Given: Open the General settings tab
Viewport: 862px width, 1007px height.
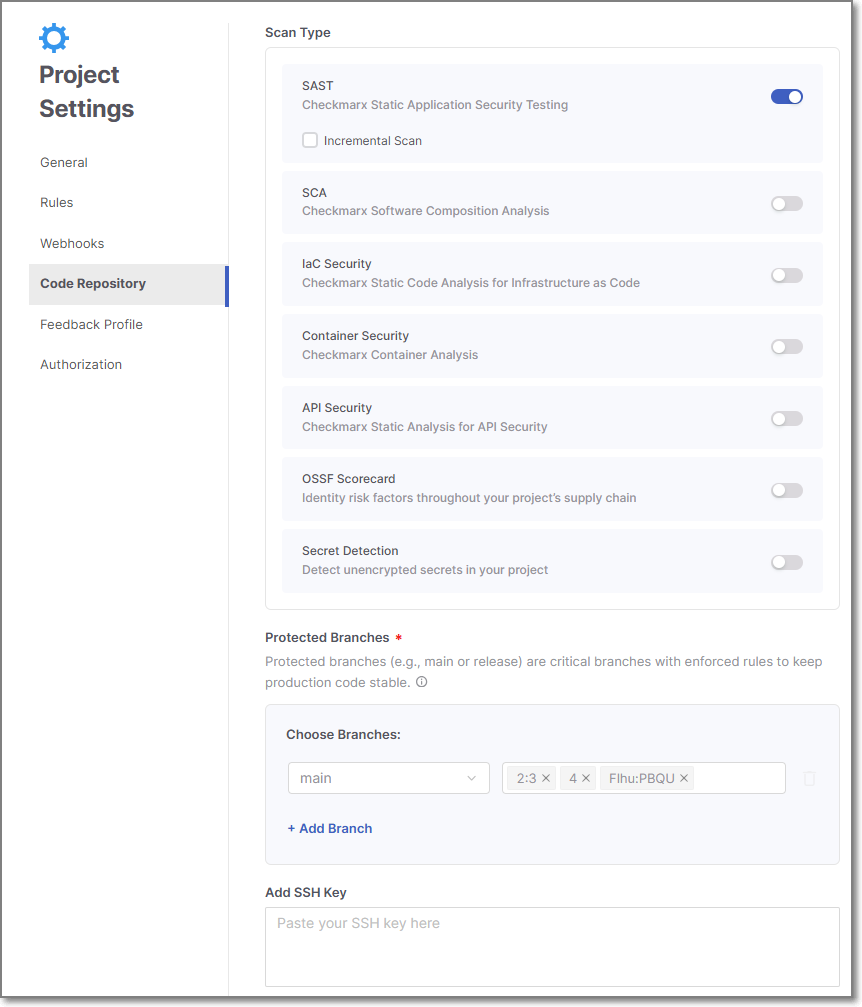Looking at the screenshot, I should [64, 163].
